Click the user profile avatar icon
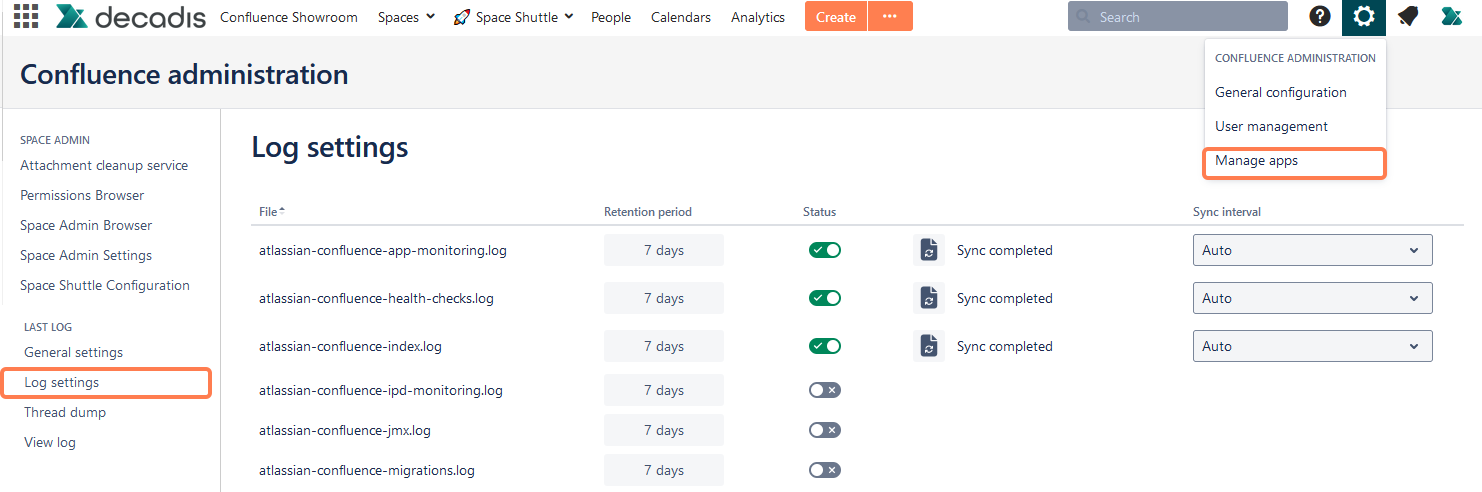 [x=1452, y=17]
